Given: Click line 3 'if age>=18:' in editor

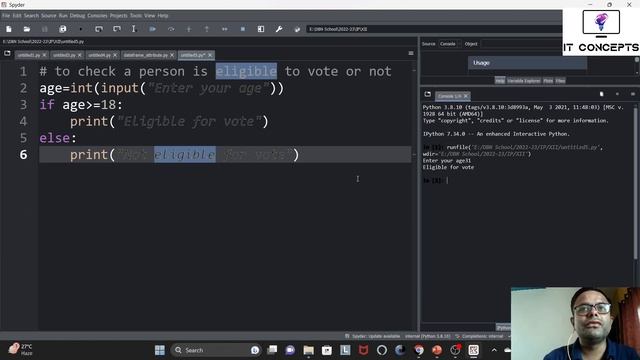Looking at the screenshot, I should tap(81, 105).
